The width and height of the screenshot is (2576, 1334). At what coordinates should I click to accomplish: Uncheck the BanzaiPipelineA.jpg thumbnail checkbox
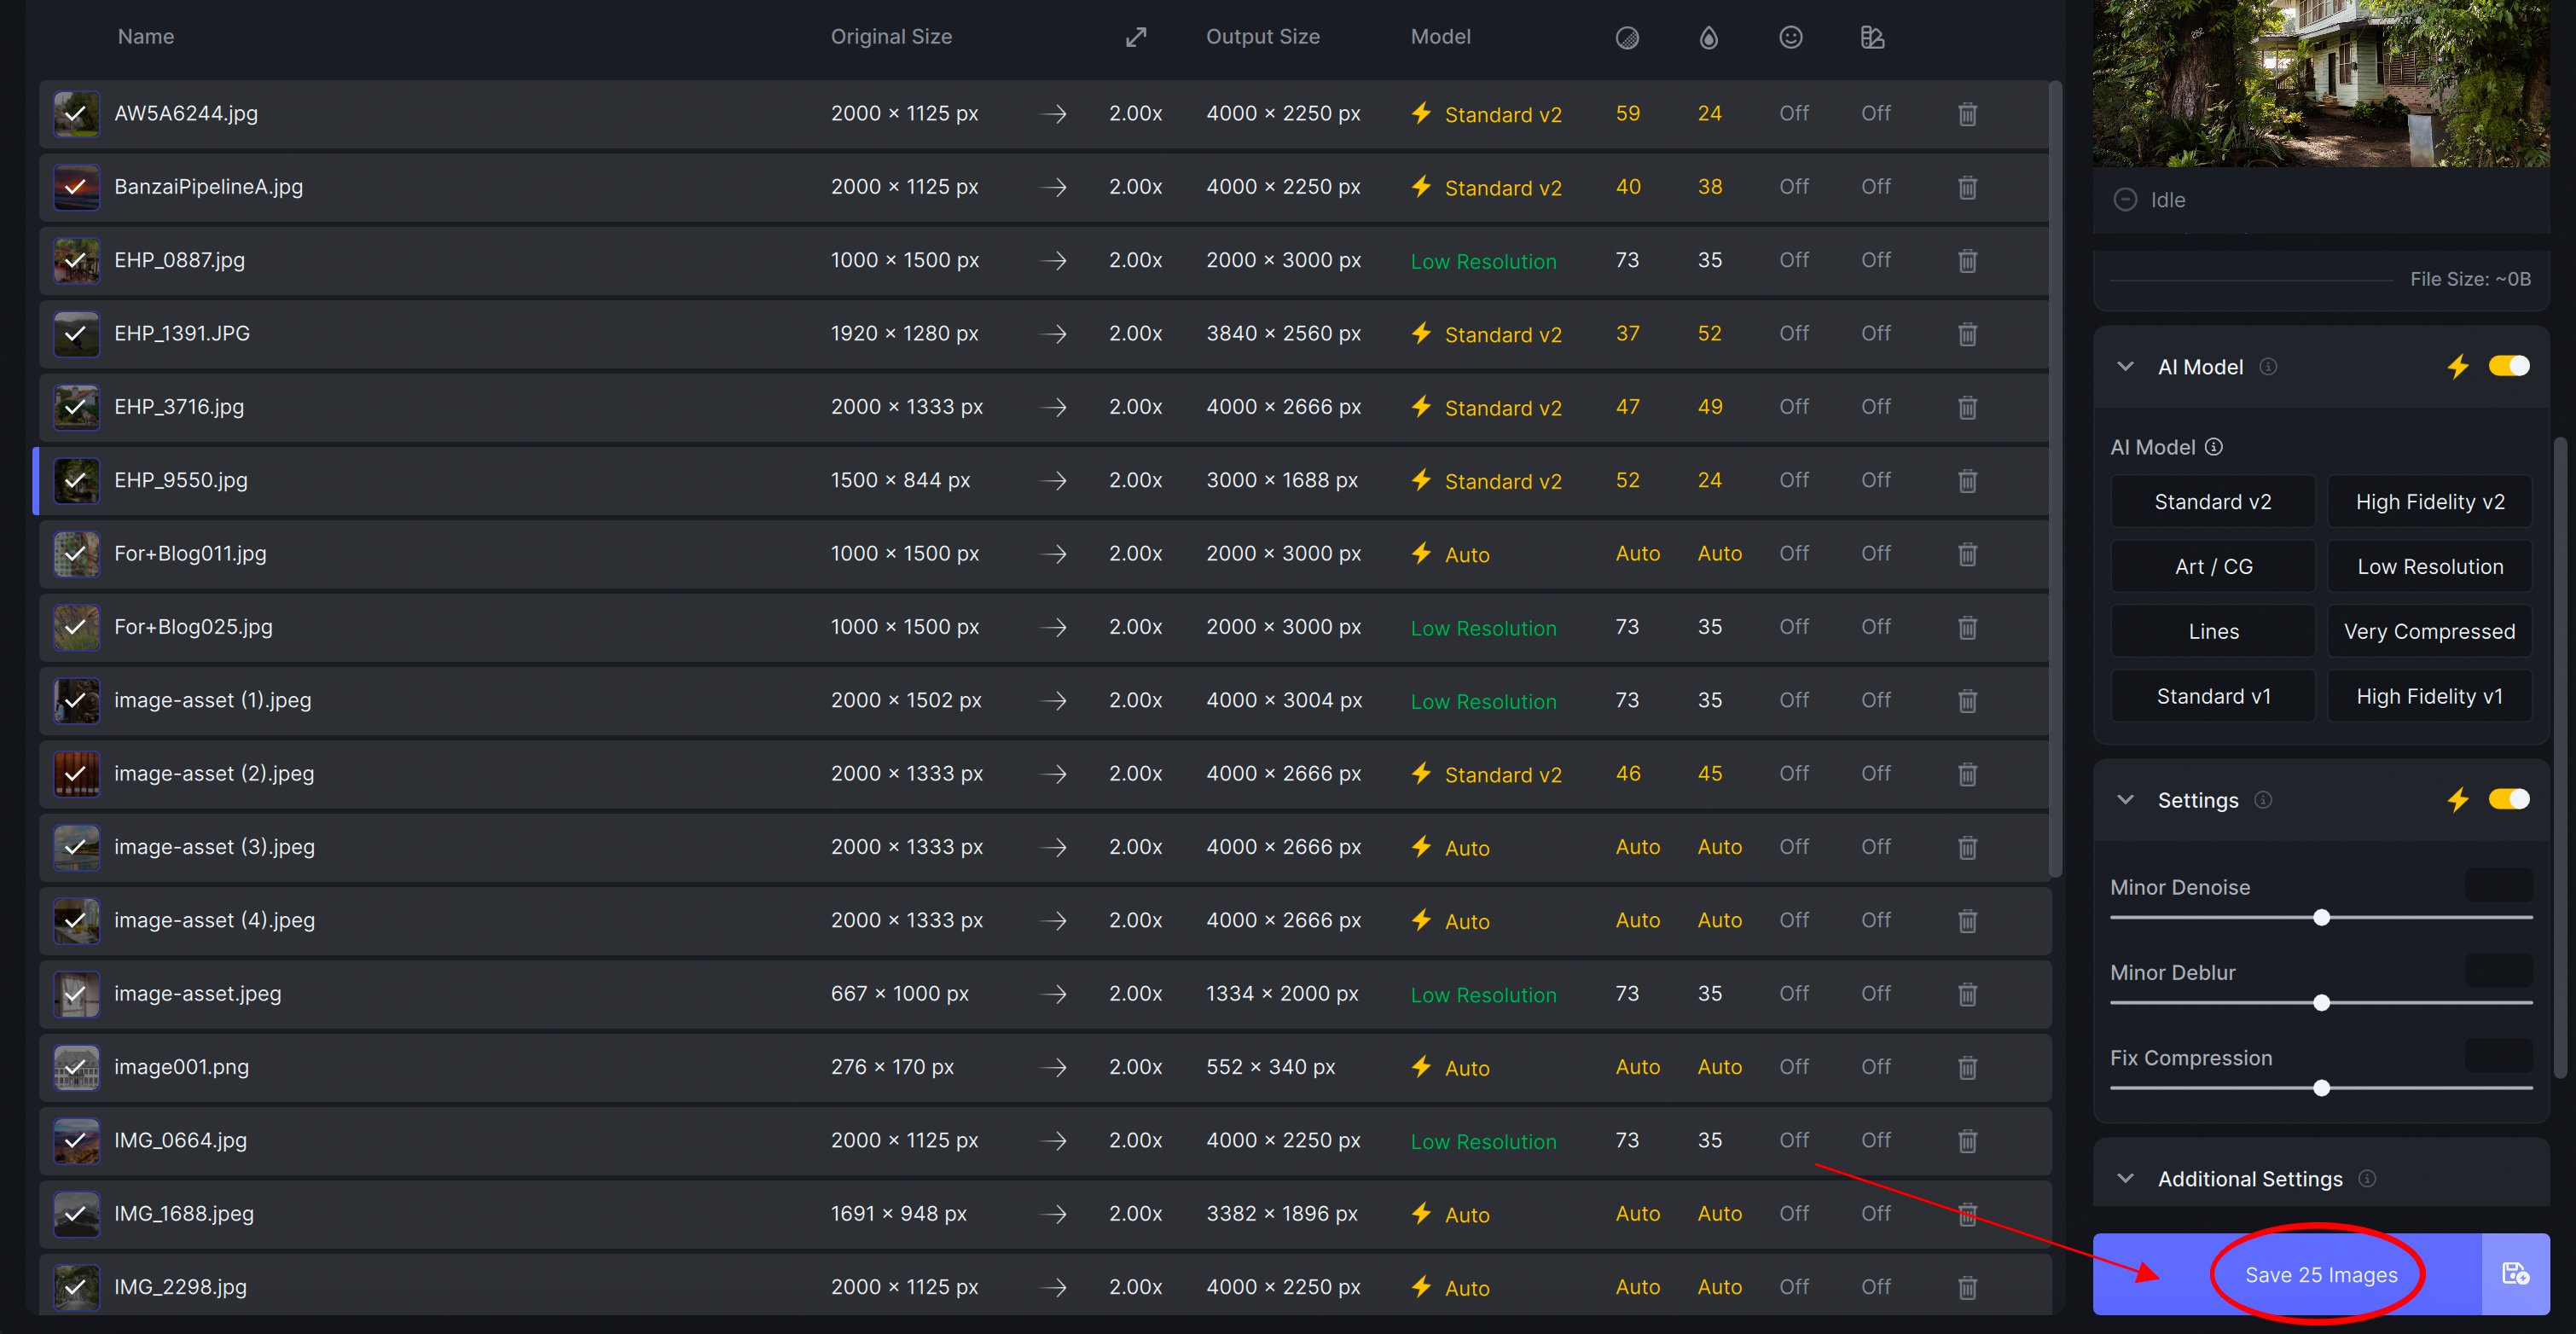pos(76,187)
